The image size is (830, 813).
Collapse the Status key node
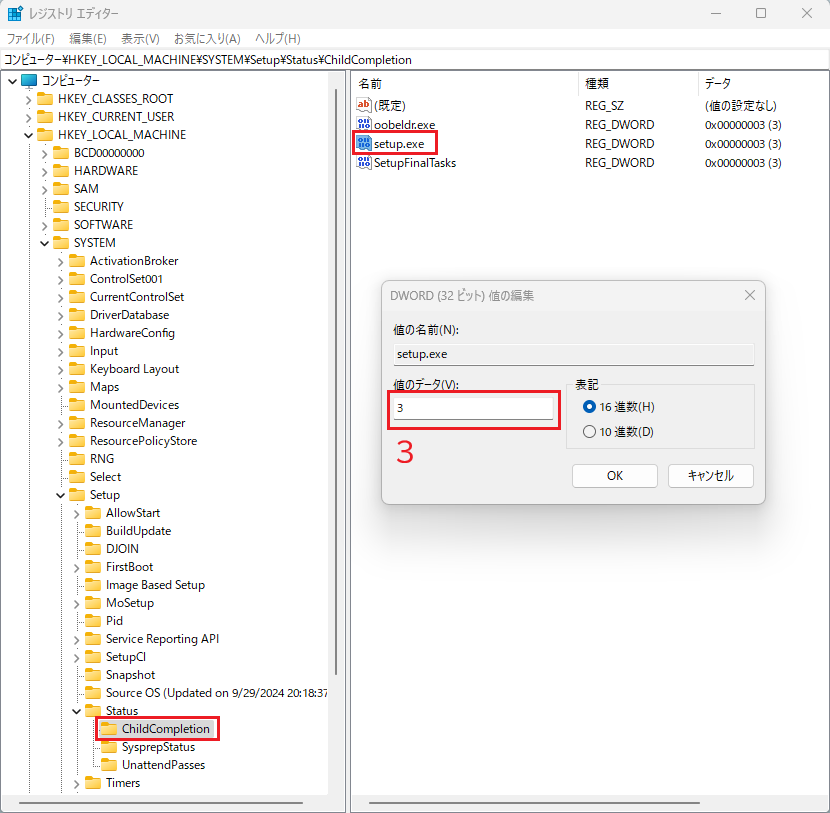tap(76, 711)
